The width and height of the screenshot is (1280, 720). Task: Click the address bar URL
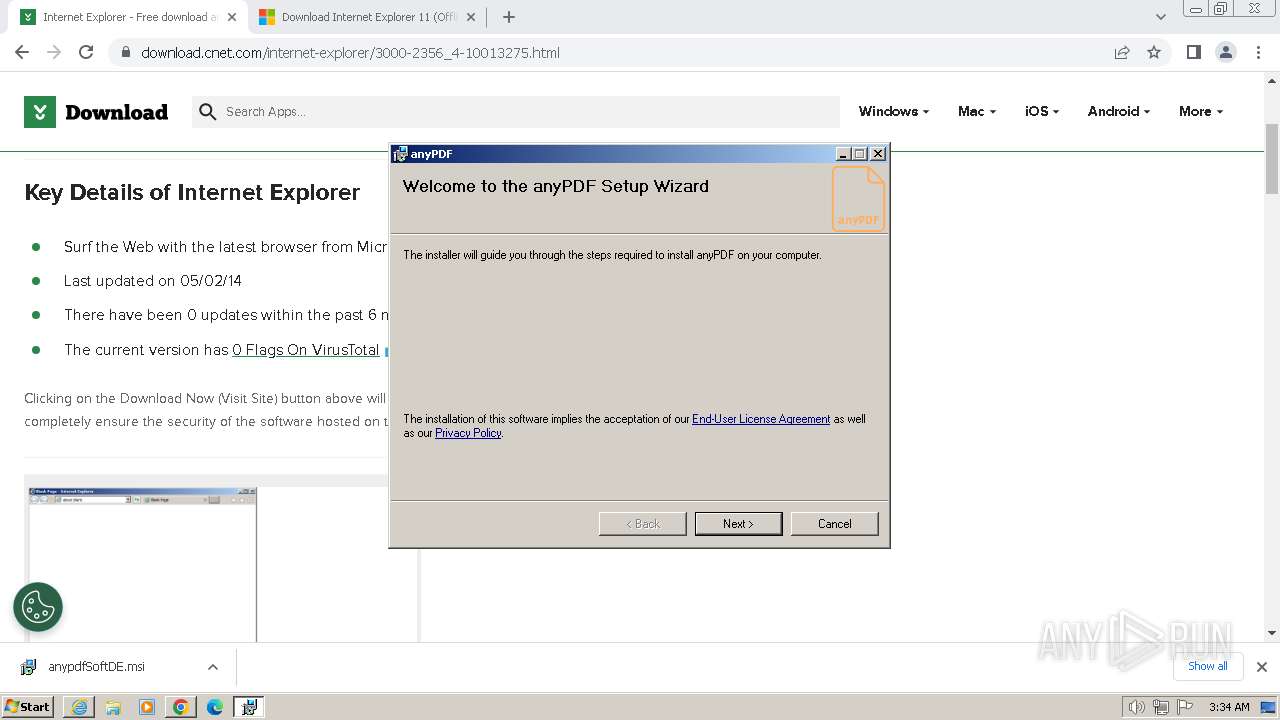click(x=350, y=53)
